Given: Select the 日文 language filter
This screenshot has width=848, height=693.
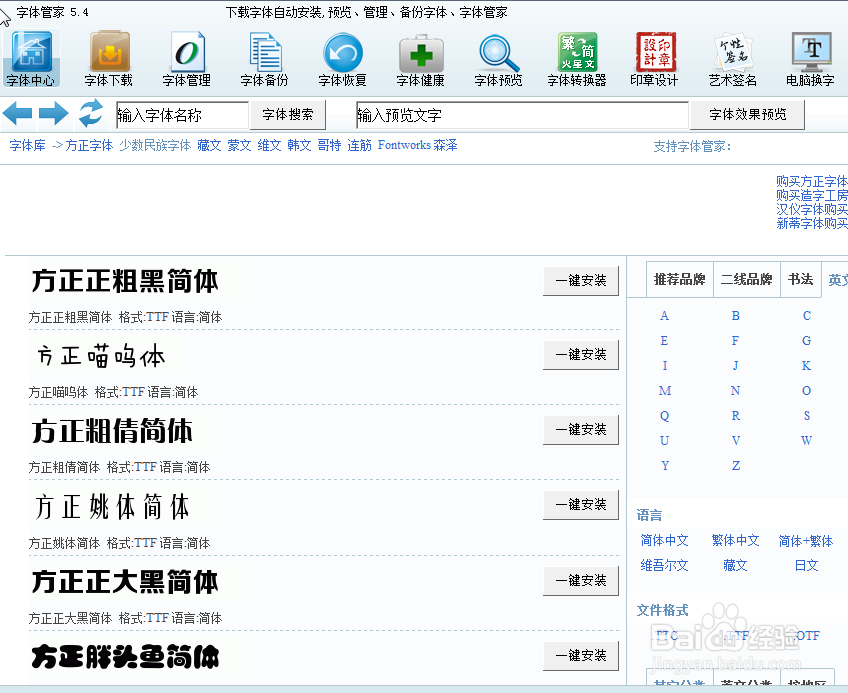Looking at the screenshot, I should [806, 566].
